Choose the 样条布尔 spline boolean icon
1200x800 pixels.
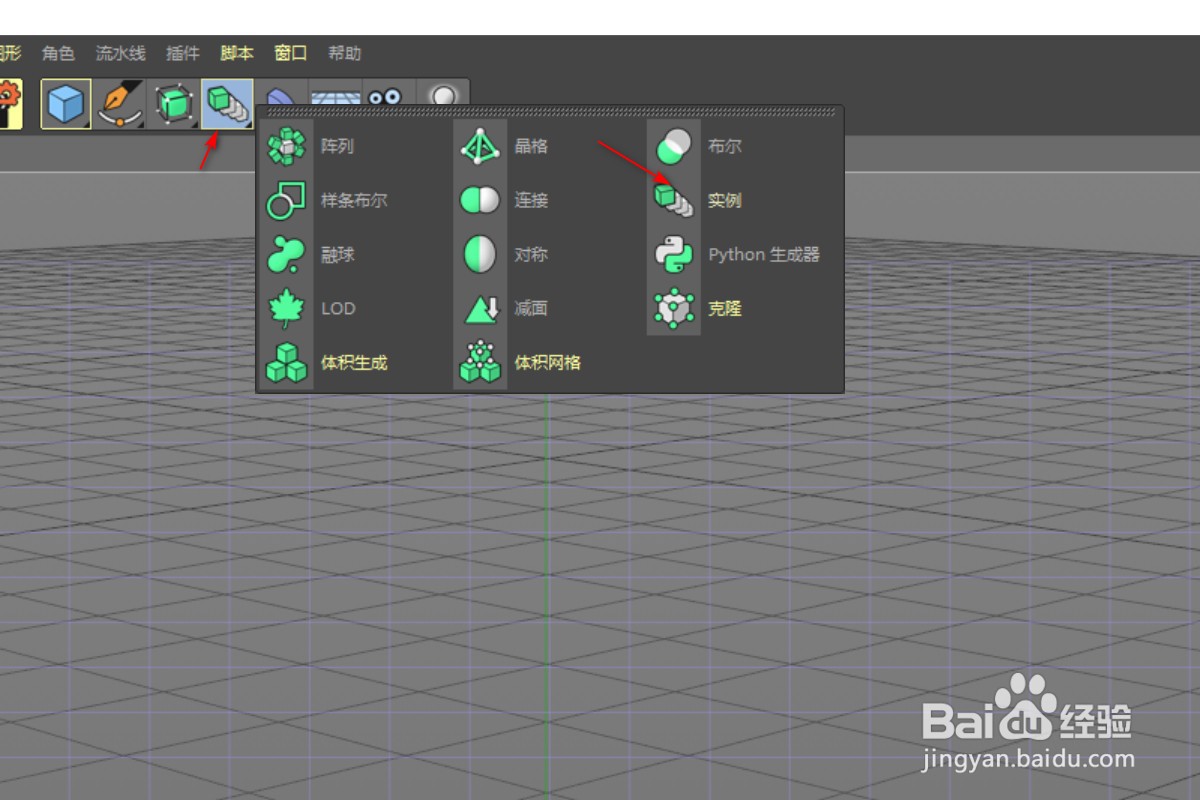click(287, 201)
